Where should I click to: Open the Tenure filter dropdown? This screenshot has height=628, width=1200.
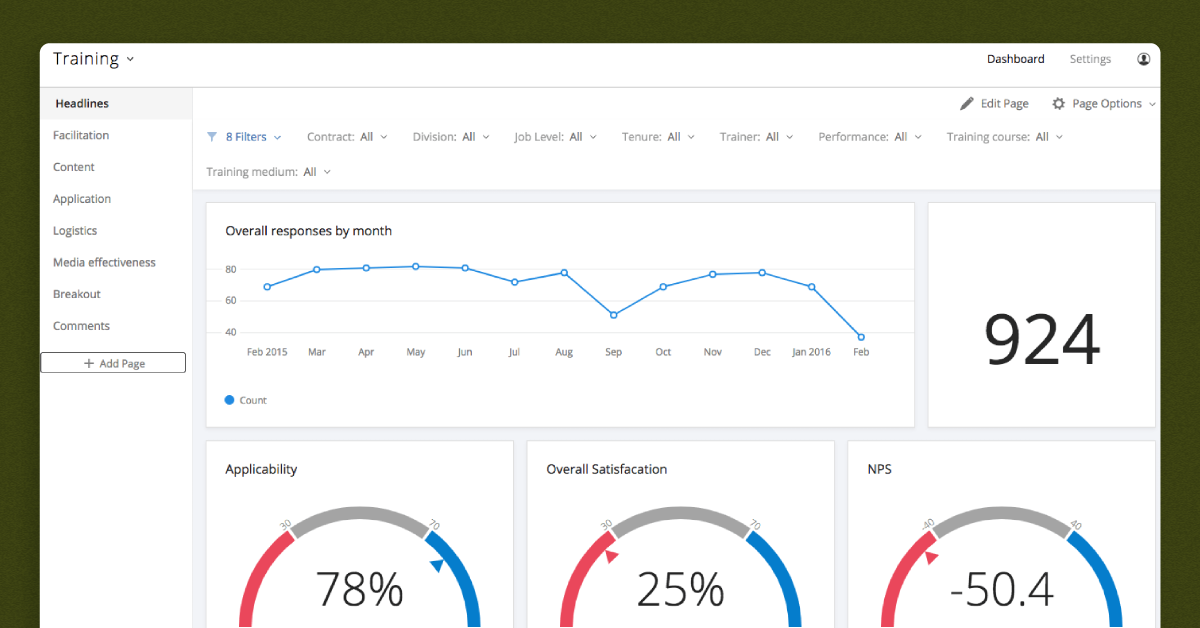[658, 137]
